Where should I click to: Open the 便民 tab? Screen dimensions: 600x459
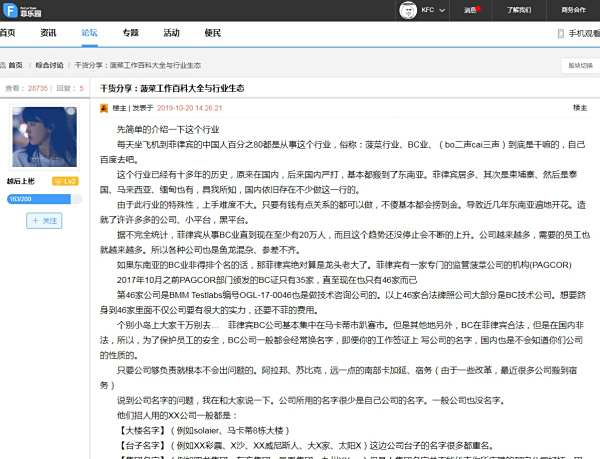click(x=213, y=33)
